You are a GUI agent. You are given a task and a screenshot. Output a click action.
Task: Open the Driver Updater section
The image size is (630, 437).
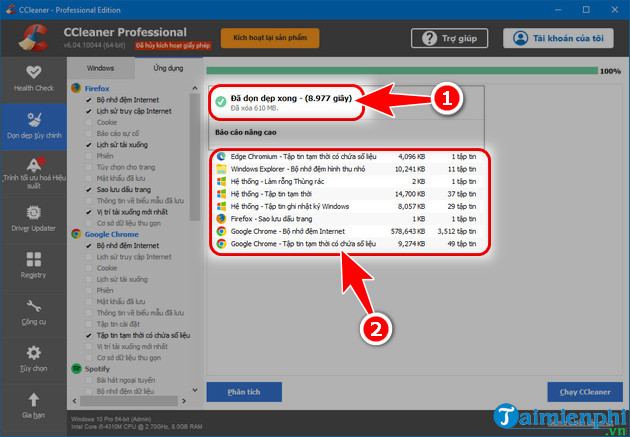tap(33, 220)
